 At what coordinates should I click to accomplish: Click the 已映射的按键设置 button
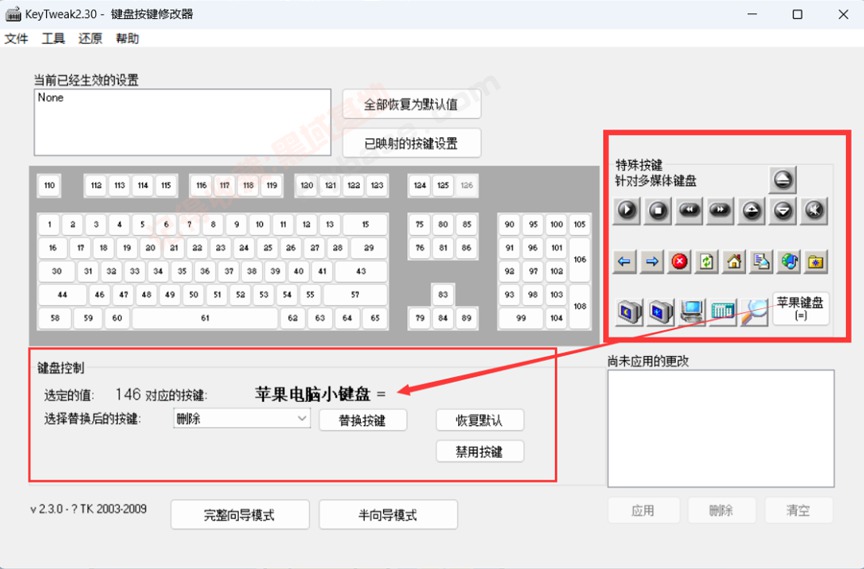tap(411, 143)
